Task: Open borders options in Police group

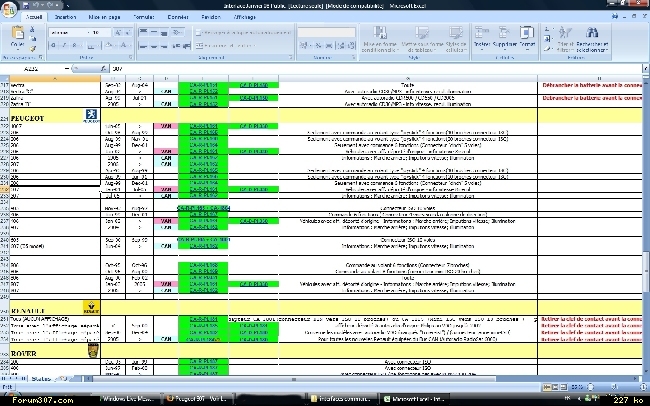Action: tap(94, 46)
